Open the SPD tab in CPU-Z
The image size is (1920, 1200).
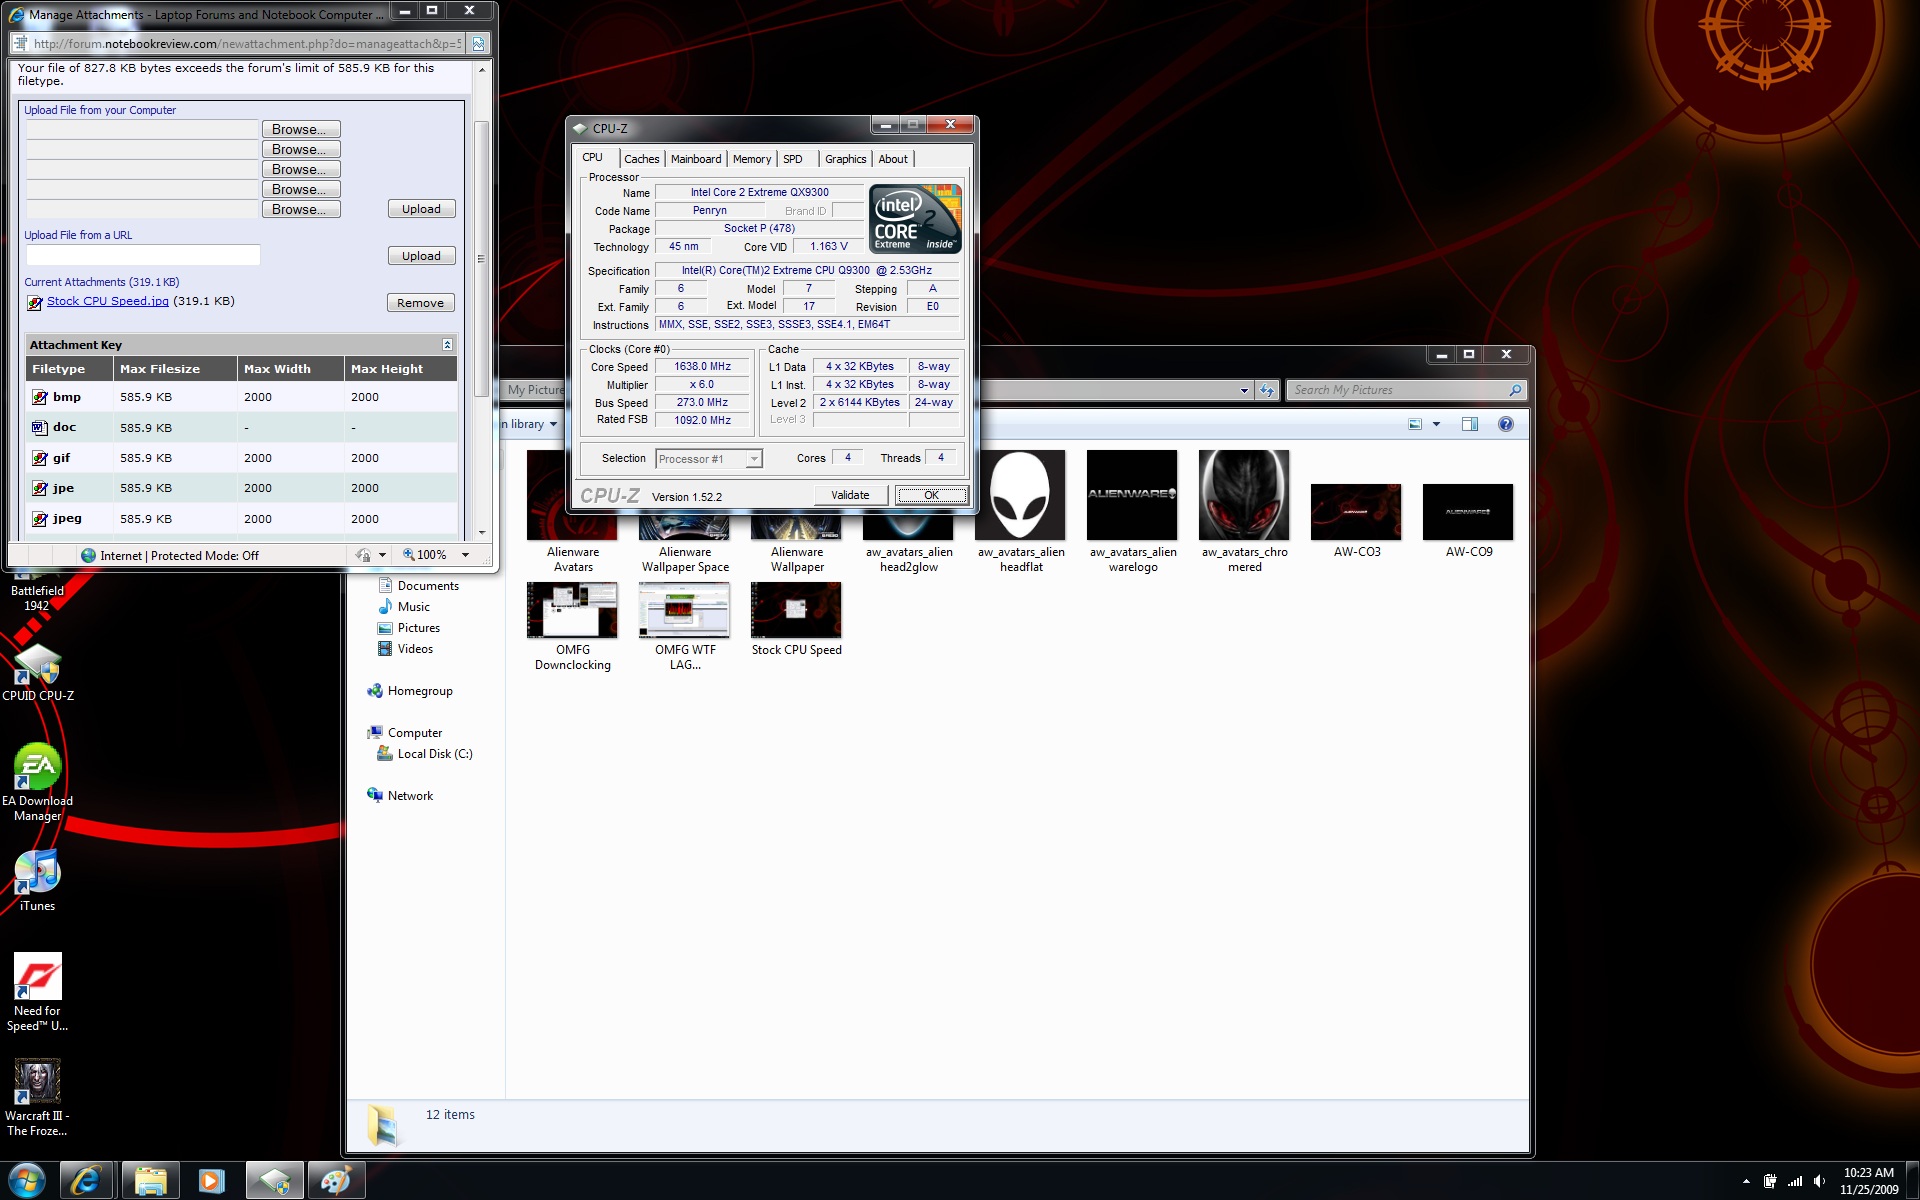tap(793, 159)
